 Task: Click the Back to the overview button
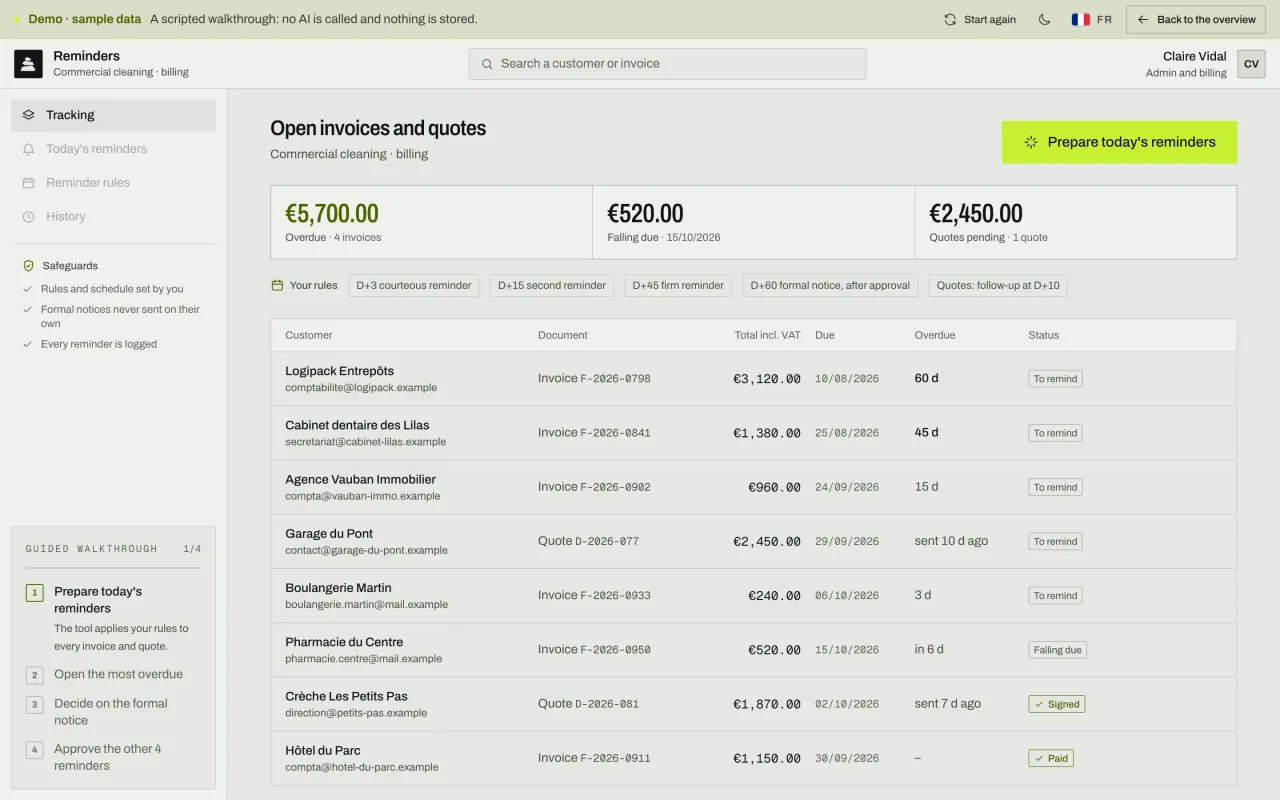click(x=1196, y=19)
